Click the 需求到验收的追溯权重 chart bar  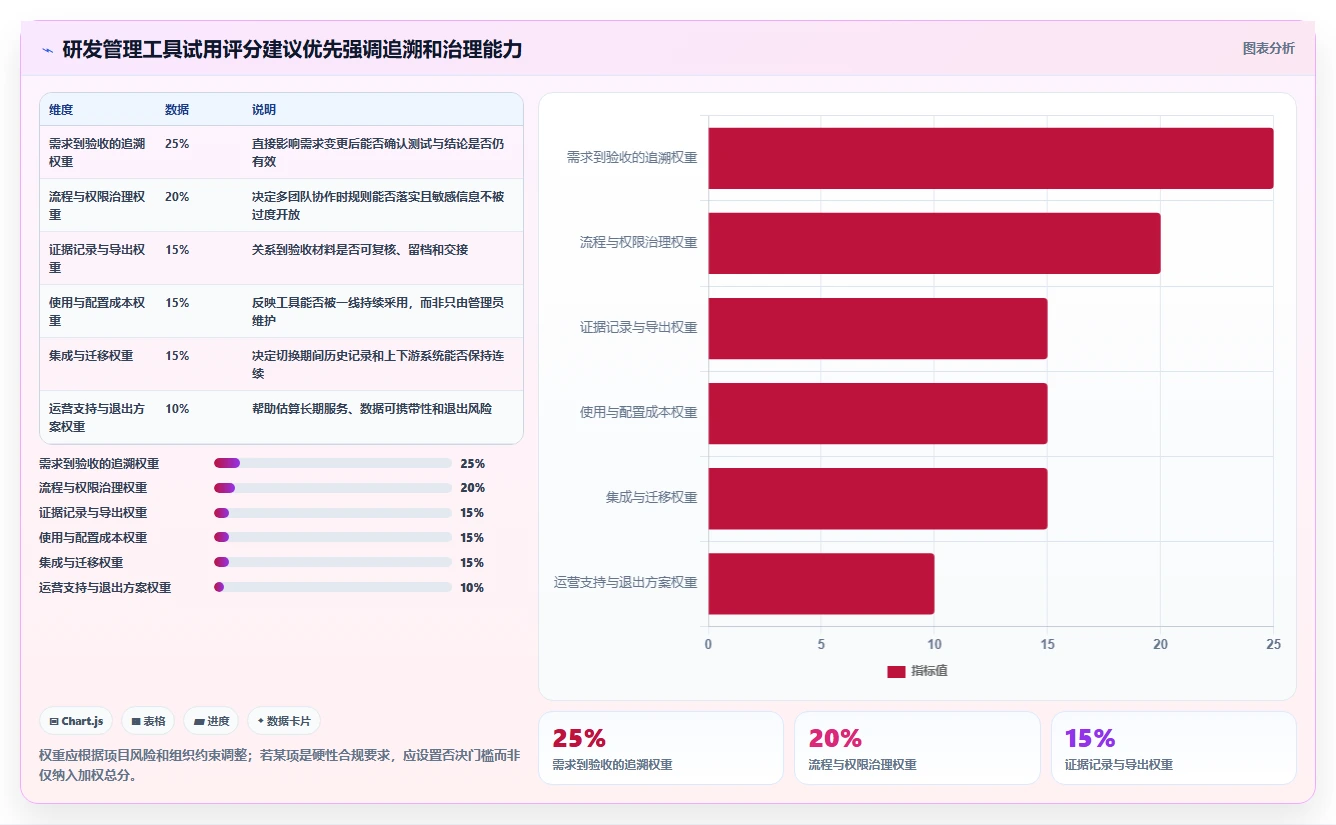pos(991,158)
